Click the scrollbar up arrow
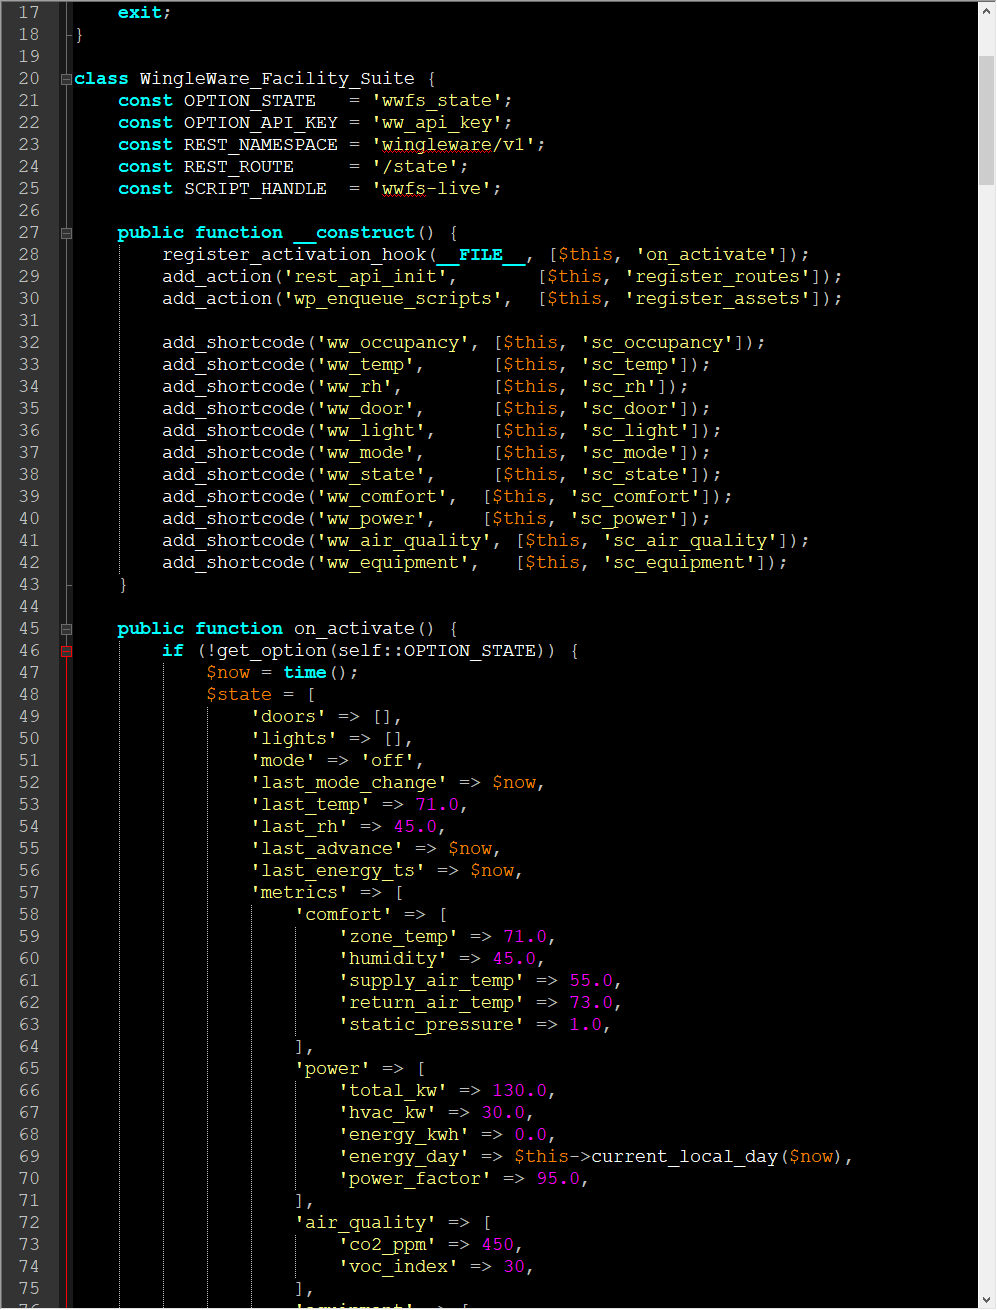 986,9
